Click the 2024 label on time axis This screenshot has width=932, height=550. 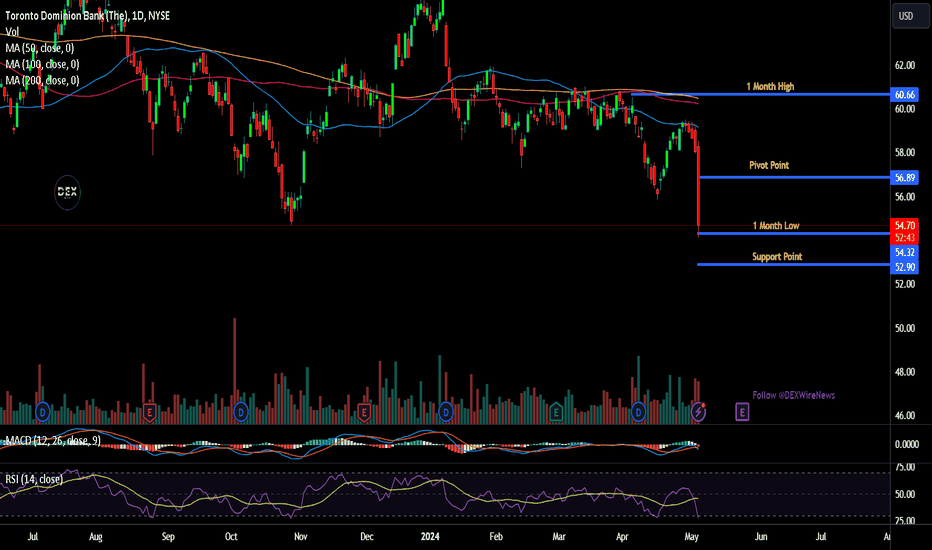pyautogui.click(x=430, y=537)
